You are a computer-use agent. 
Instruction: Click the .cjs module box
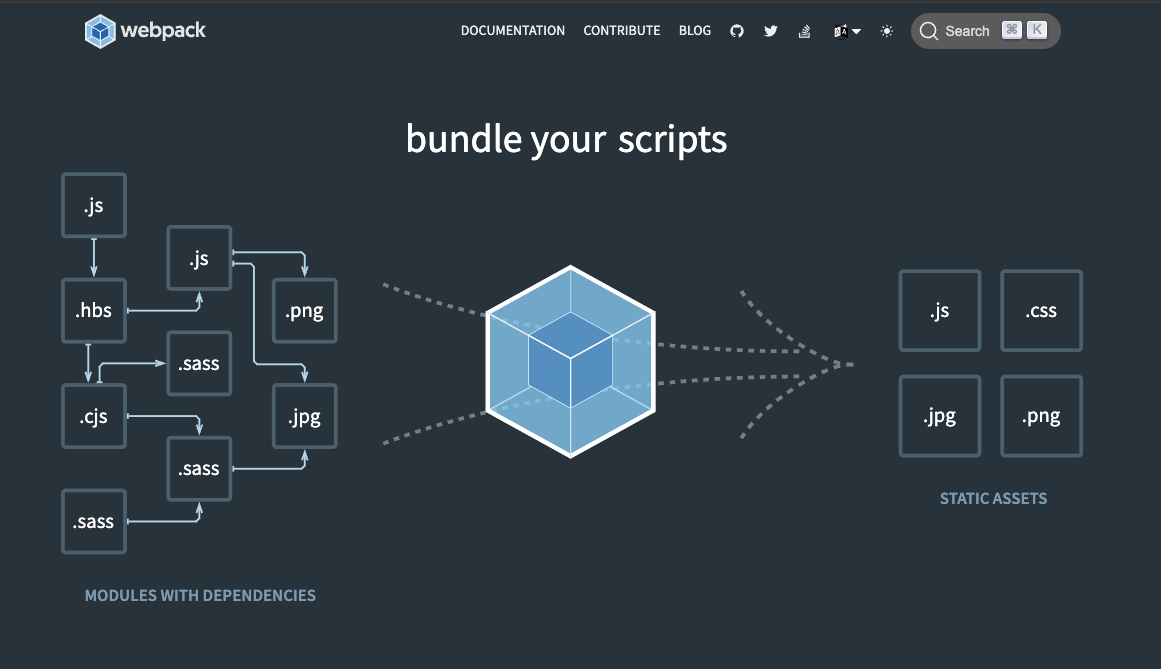[x=94, y=416]
